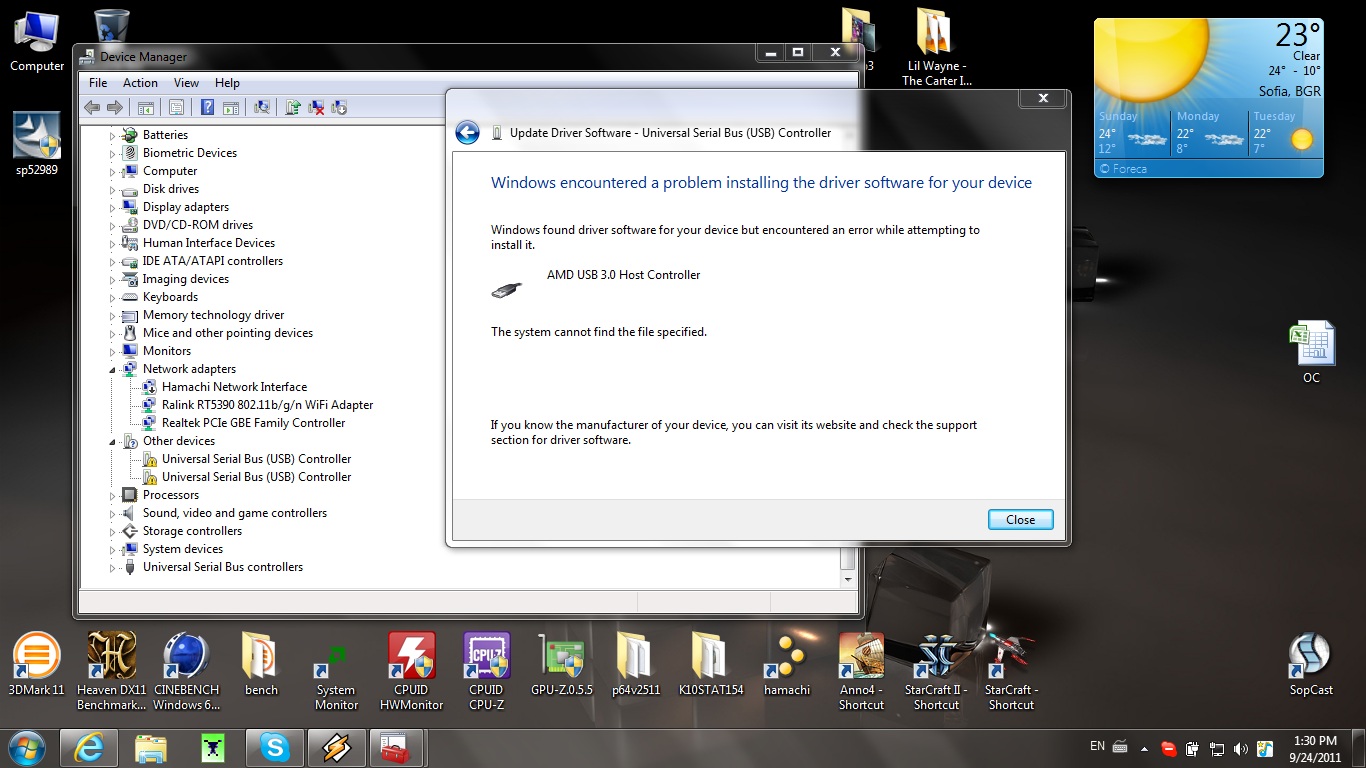The height and width of the screenshot is (768, 1366).
Task: Expand the Universal Serial Bus controllers node
Action: coord(113,567)
